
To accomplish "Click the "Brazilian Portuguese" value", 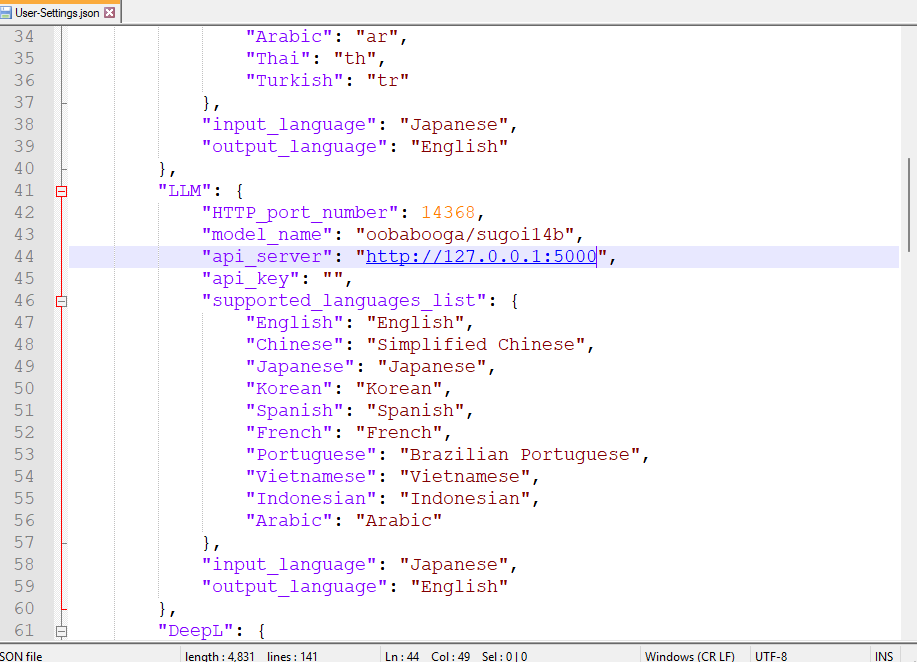I will coord(520,454).
